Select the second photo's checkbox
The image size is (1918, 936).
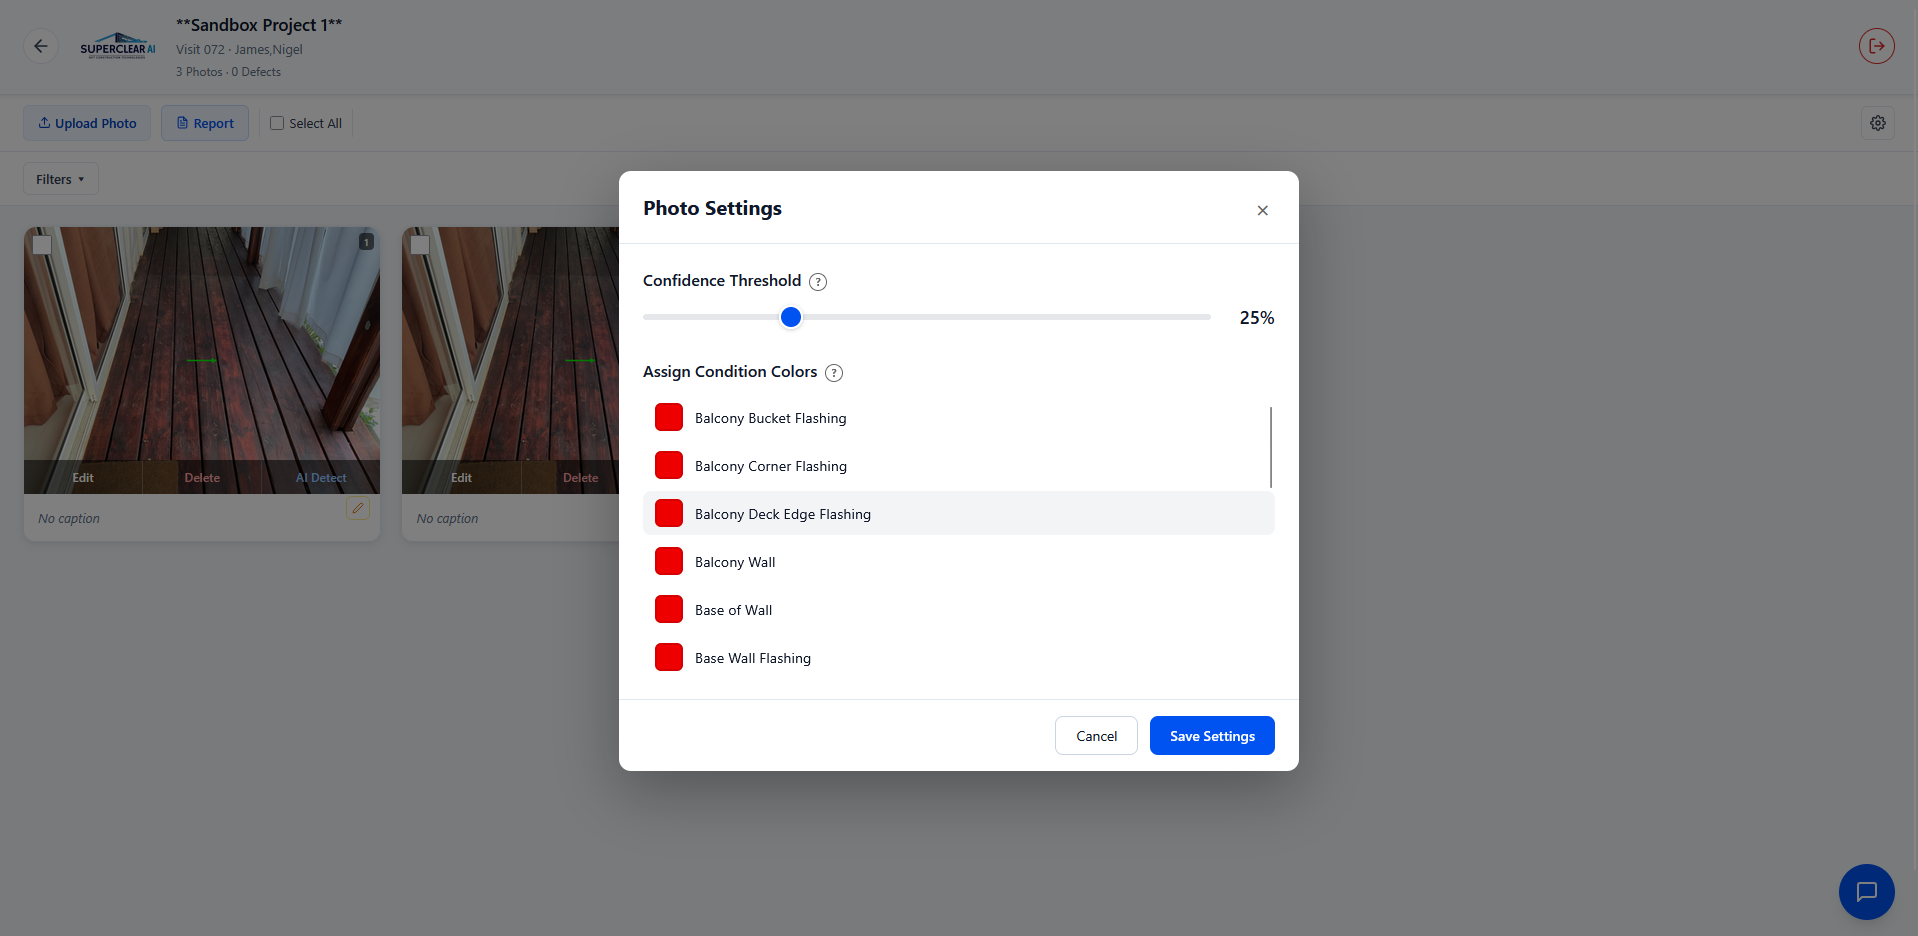click(x=420, y=245)
